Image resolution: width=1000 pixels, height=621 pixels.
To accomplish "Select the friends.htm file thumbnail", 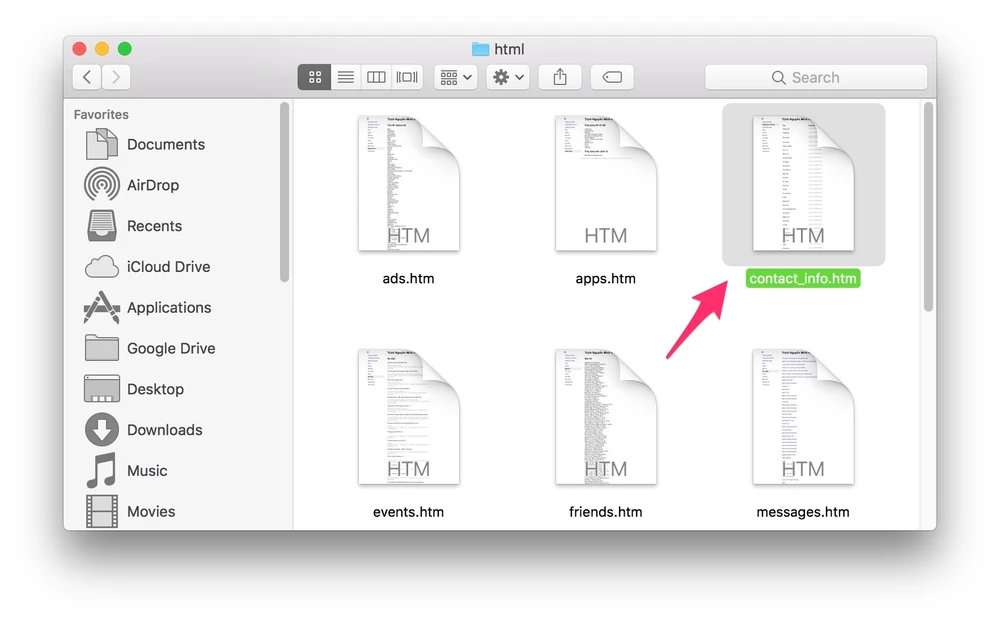I will tap(605, 417).
